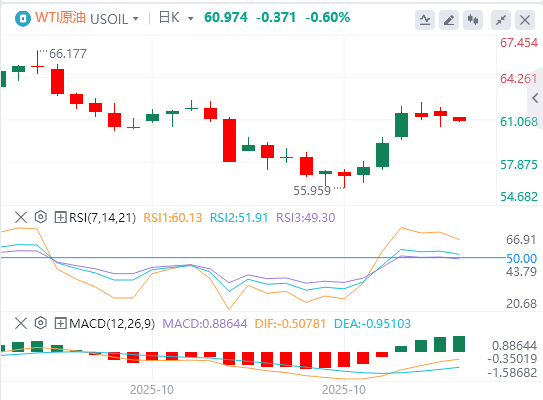Click the blue WTI symbol logo icon

[23, 18]
